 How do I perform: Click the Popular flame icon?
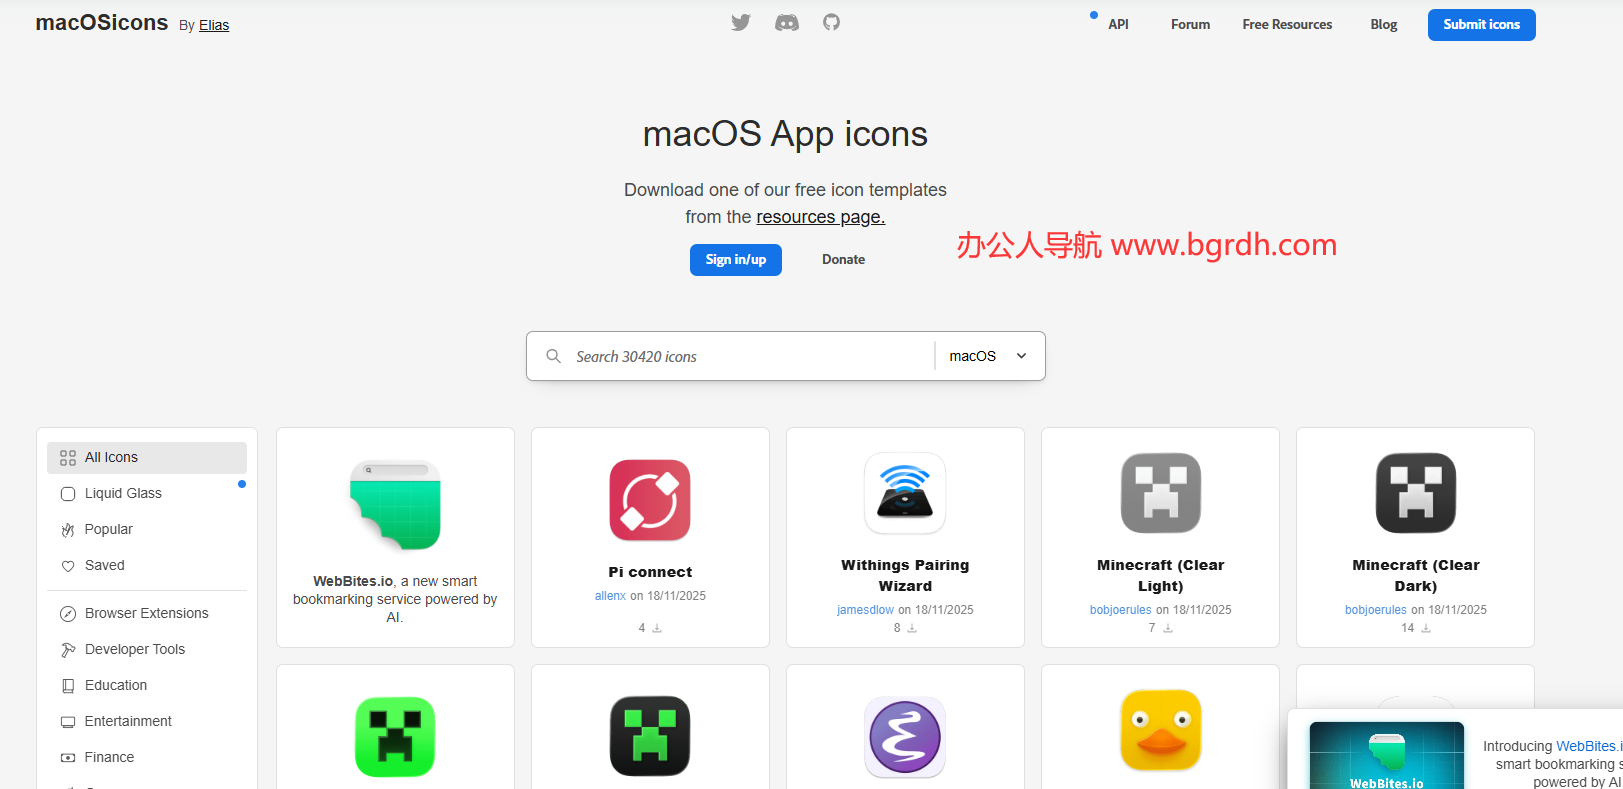click(x=68, y=530)
